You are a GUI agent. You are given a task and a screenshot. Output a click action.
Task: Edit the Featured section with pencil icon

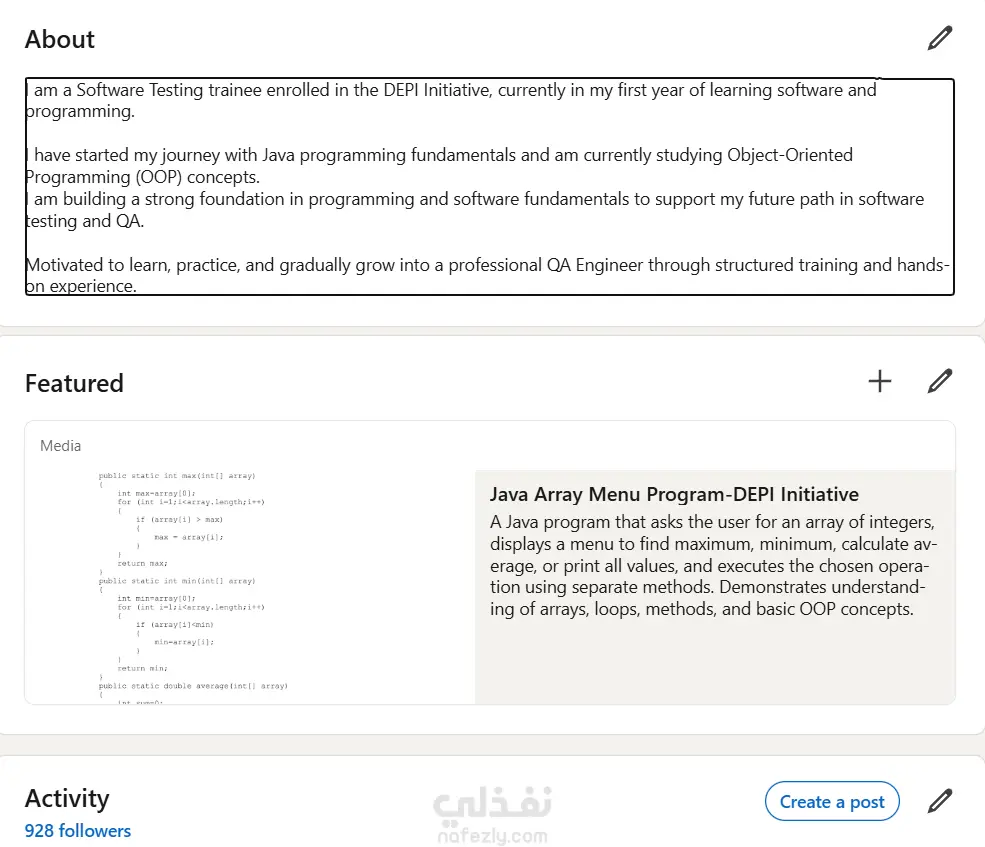point(939,381)
